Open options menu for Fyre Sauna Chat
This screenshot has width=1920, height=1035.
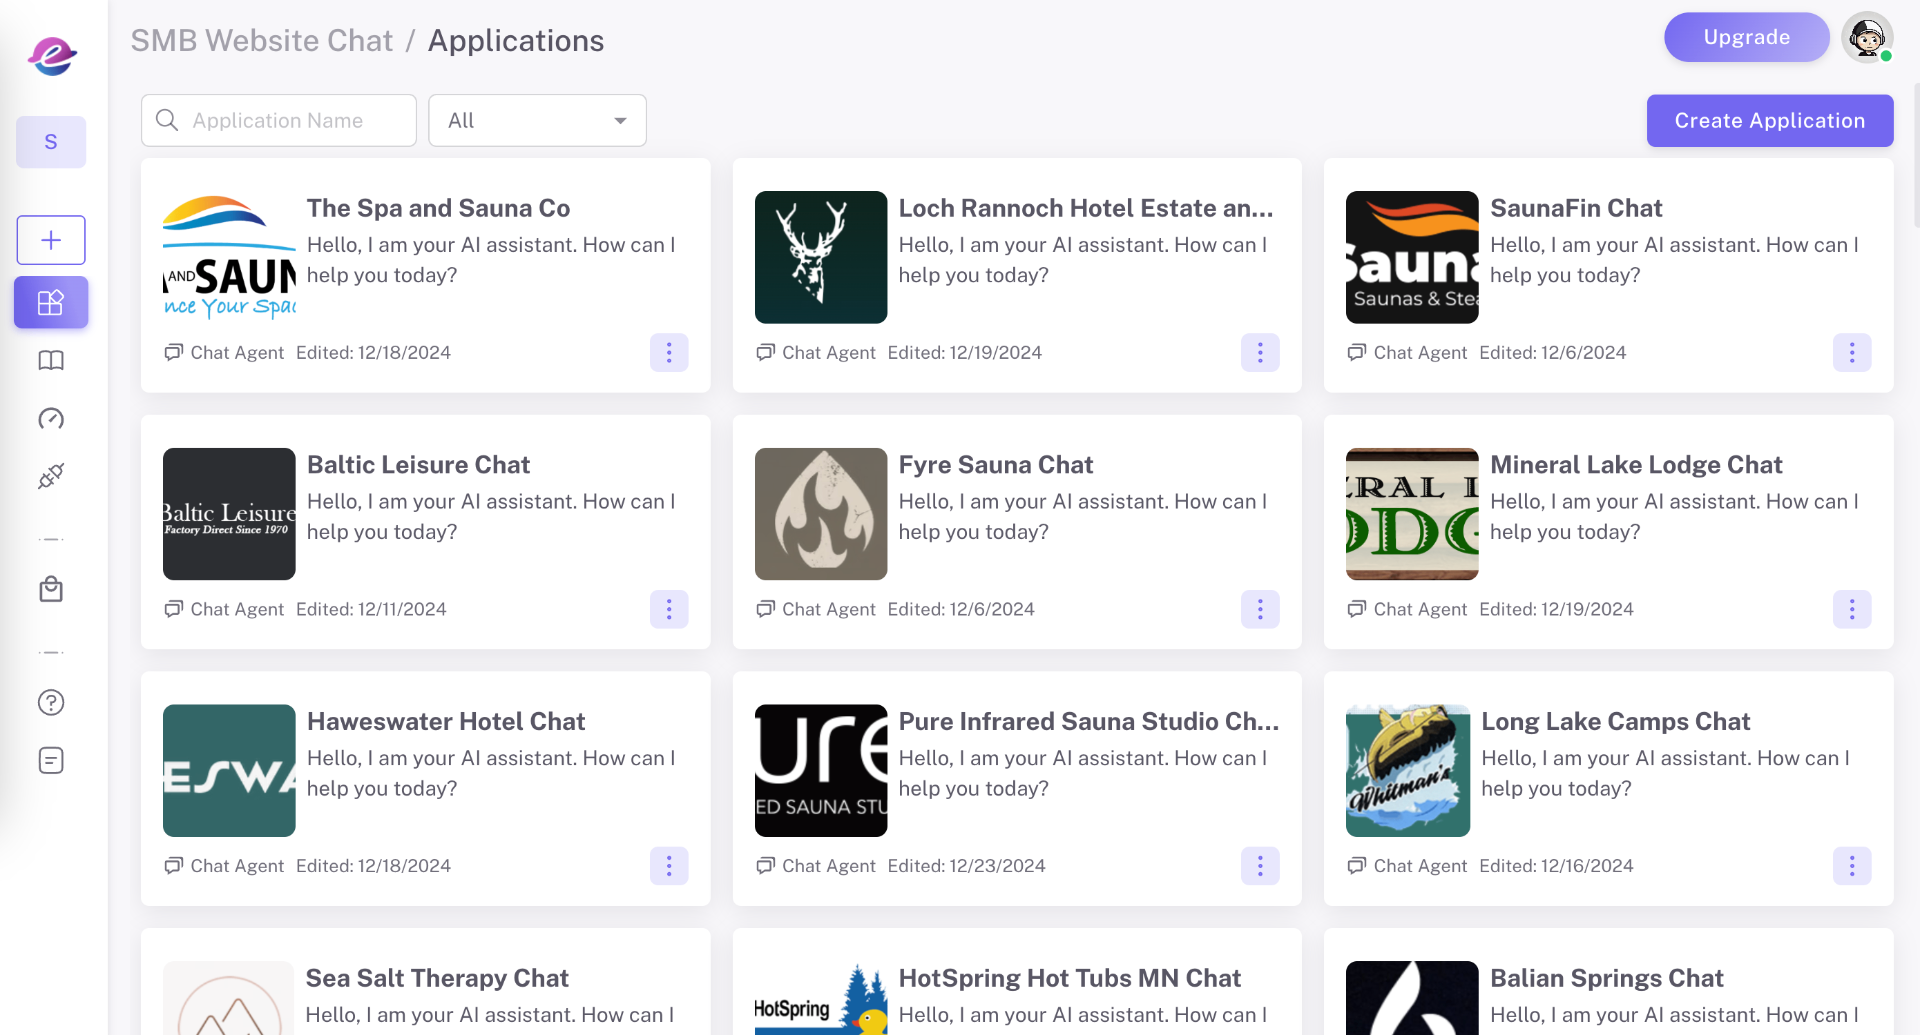[1260, 609]
